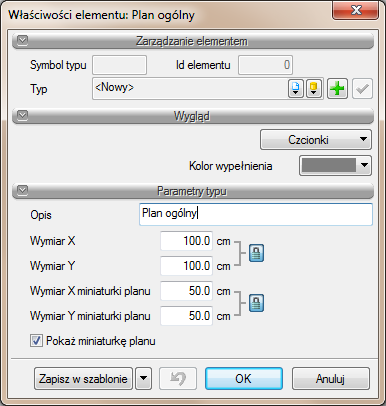
Task: Click the undo arrow button
Action: (178, 379)
